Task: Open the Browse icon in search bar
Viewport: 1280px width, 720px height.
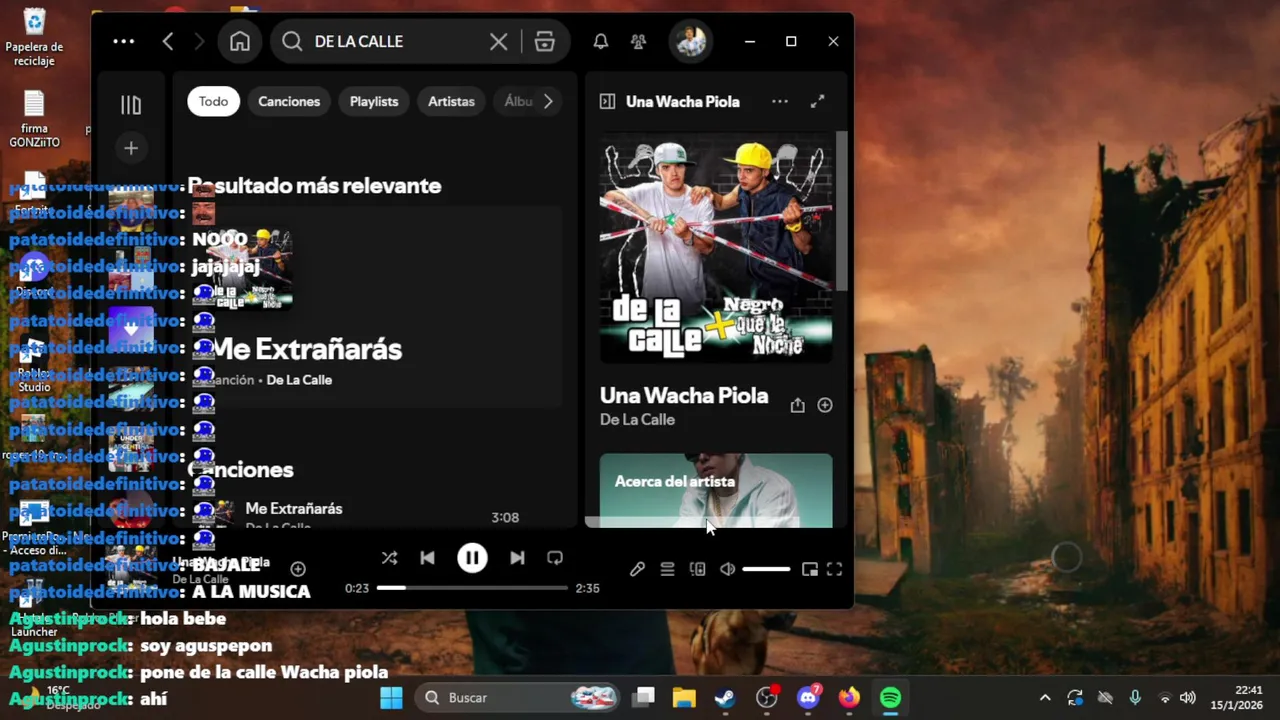Action: coord(544,41)
